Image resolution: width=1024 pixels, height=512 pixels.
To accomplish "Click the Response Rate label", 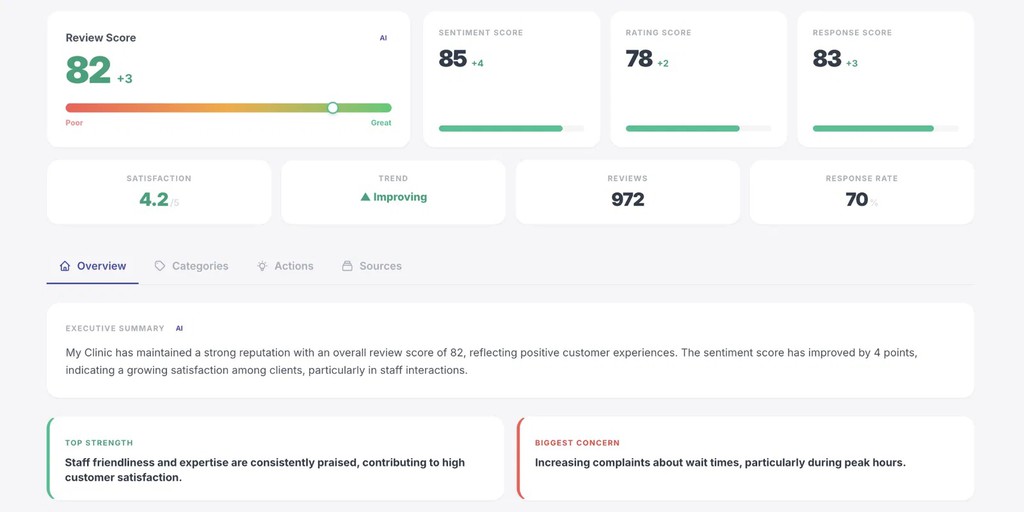I will pos(861,178).
